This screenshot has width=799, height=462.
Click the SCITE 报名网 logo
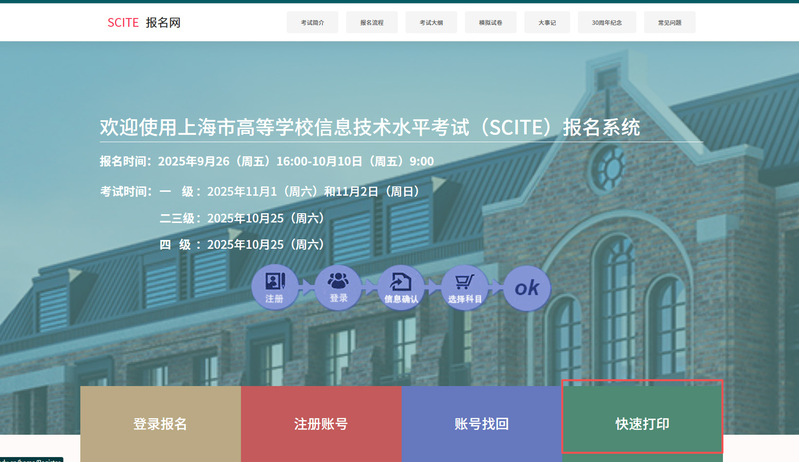coord(144,22)
